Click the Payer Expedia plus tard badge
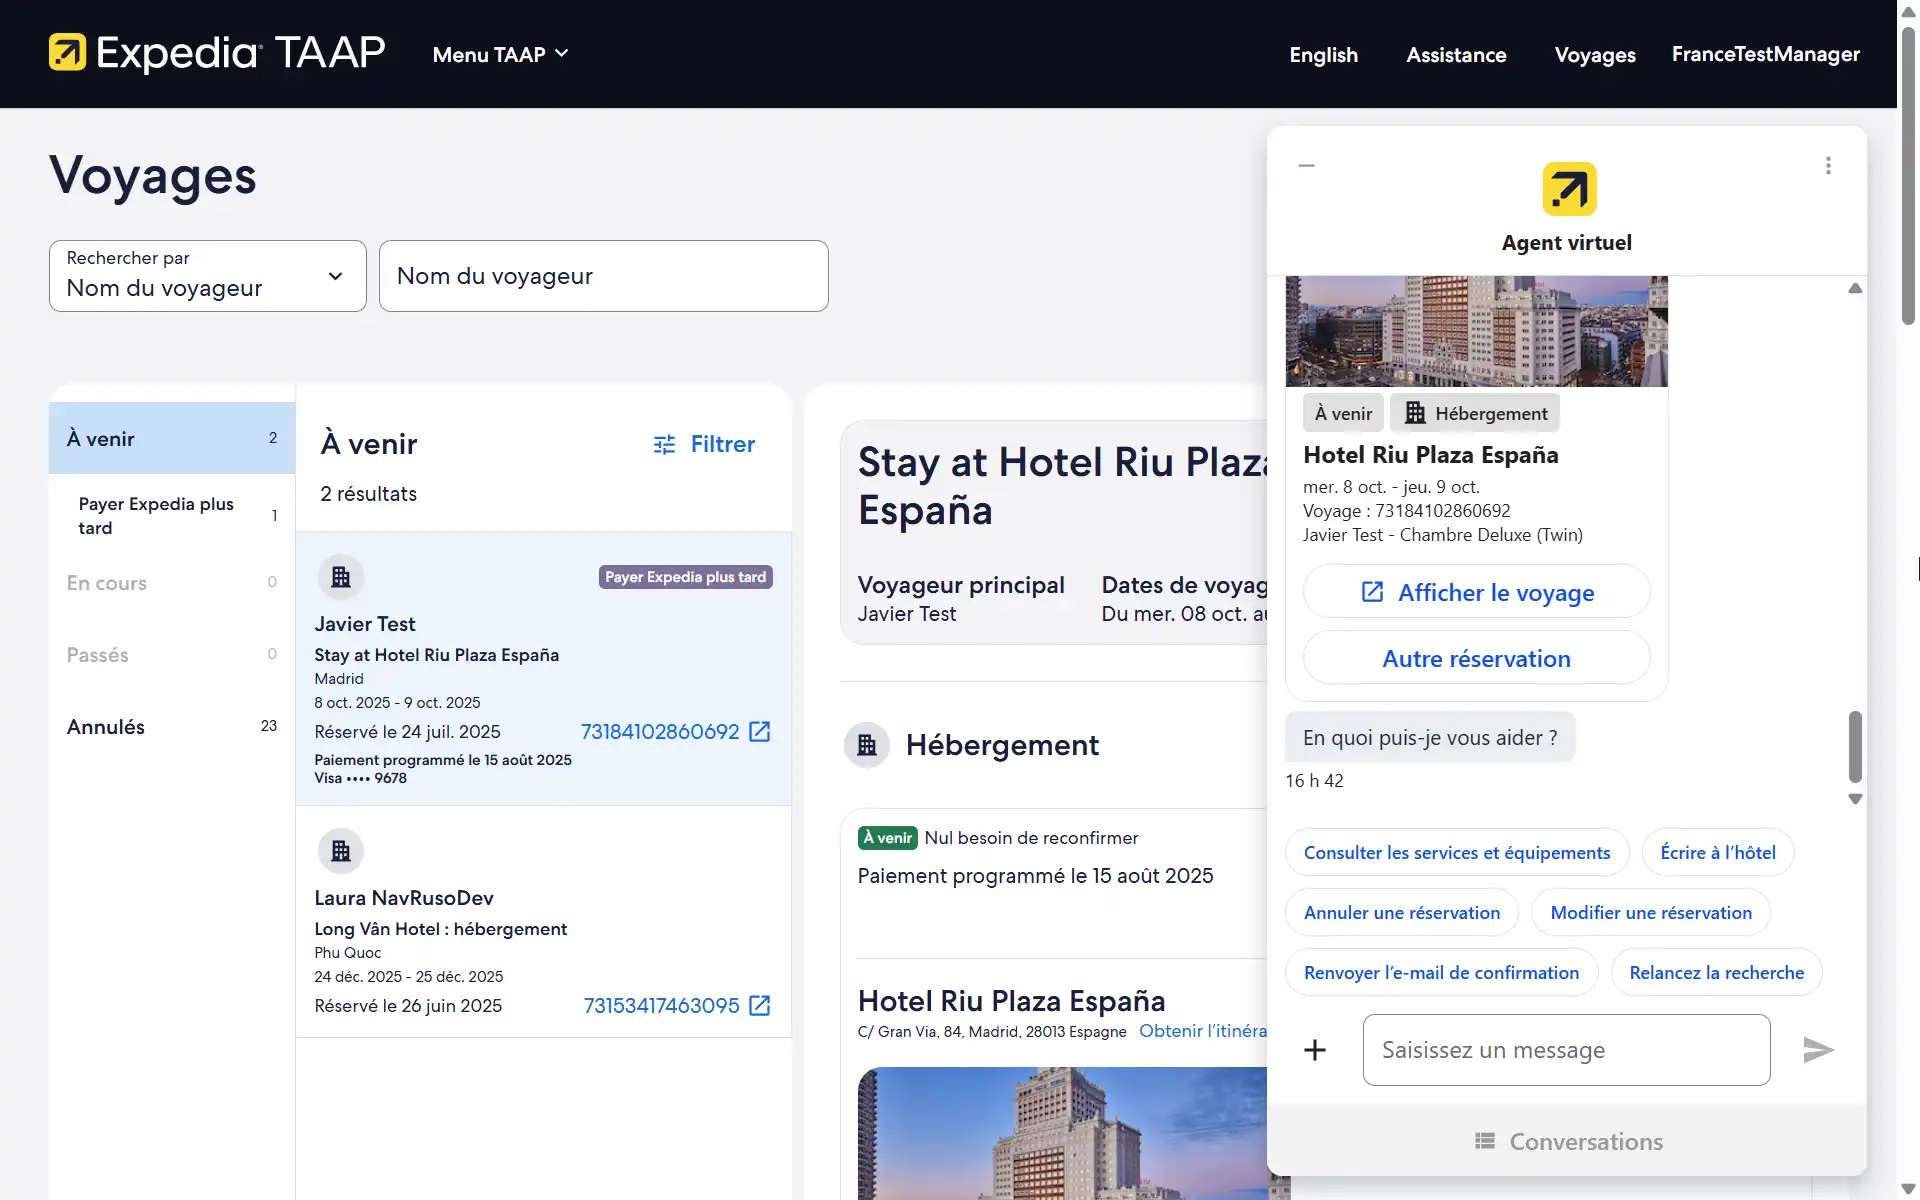This screenshot has height=1200, width=1920. click(685, 577)
